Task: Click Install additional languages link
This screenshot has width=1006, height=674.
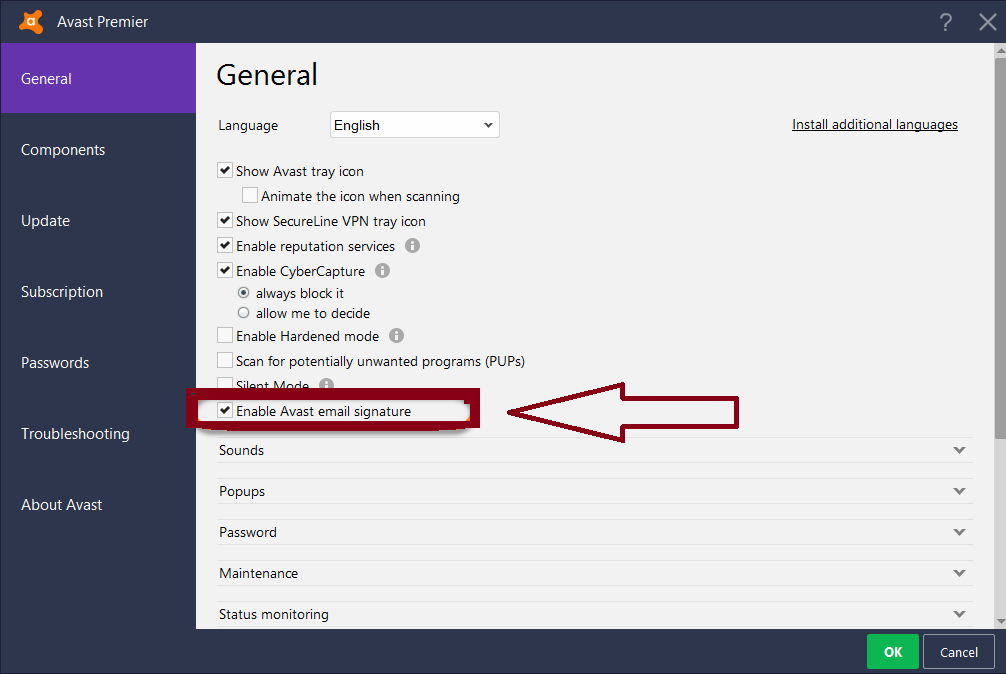Action: (x=874, y=124)
